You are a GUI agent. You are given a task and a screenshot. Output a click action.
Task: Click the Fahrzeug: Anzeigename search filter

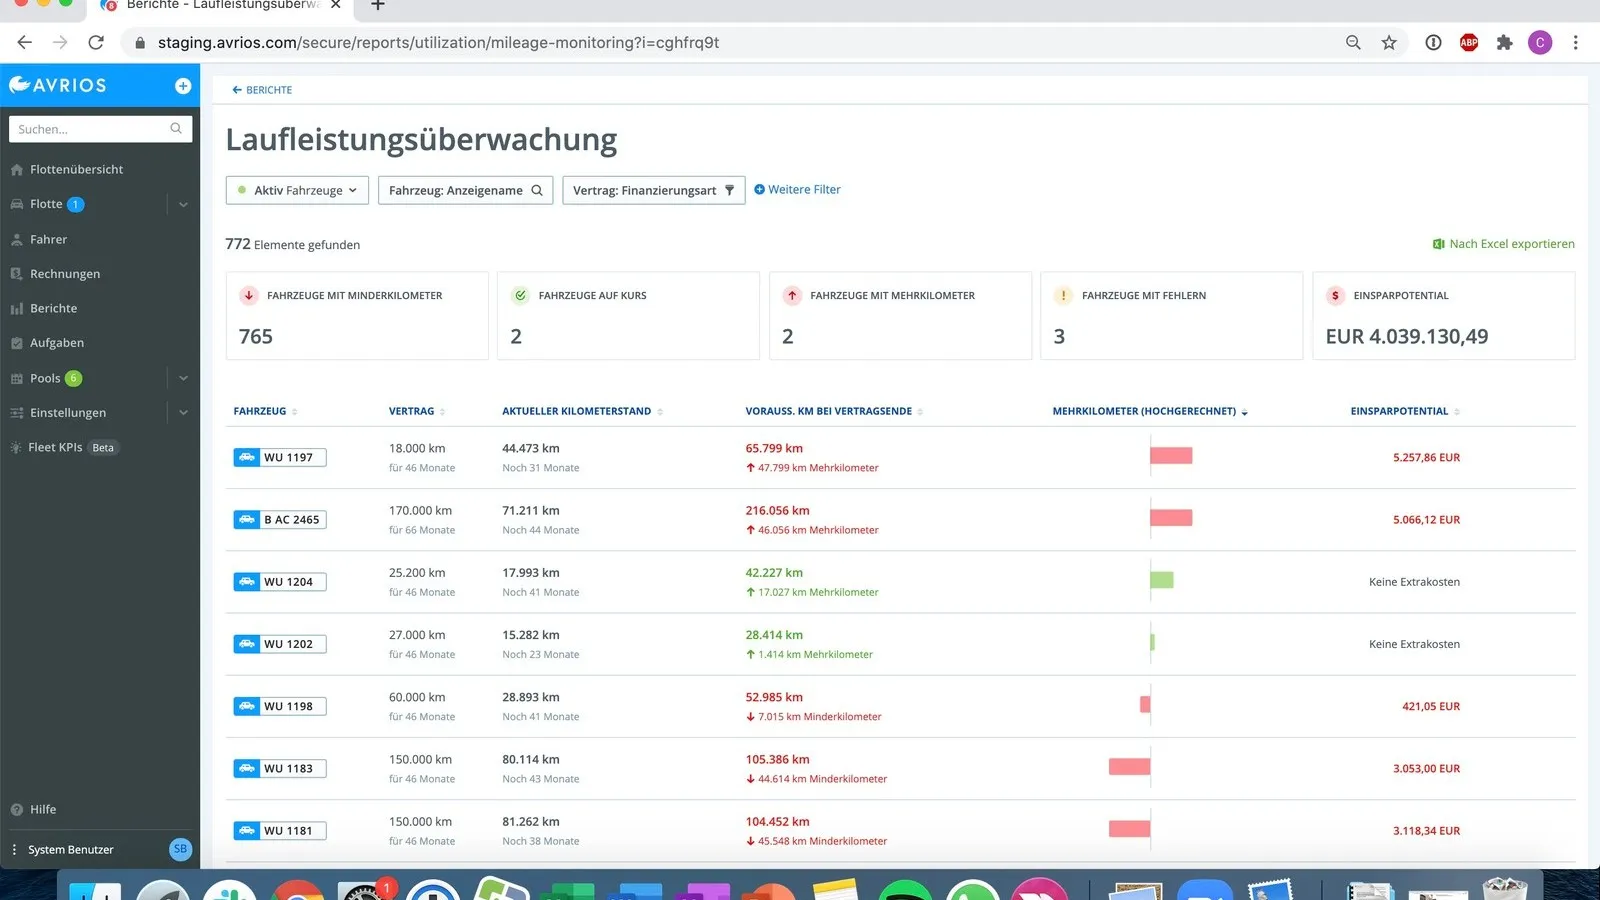[465, 190]
